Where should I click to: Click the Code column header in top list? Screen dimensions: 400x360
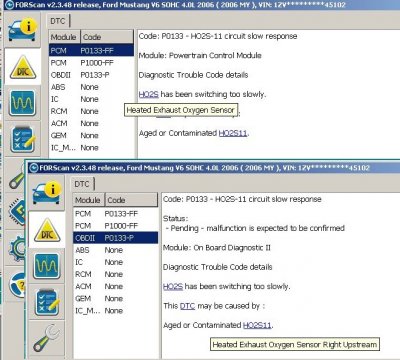[x=107, y=37]
